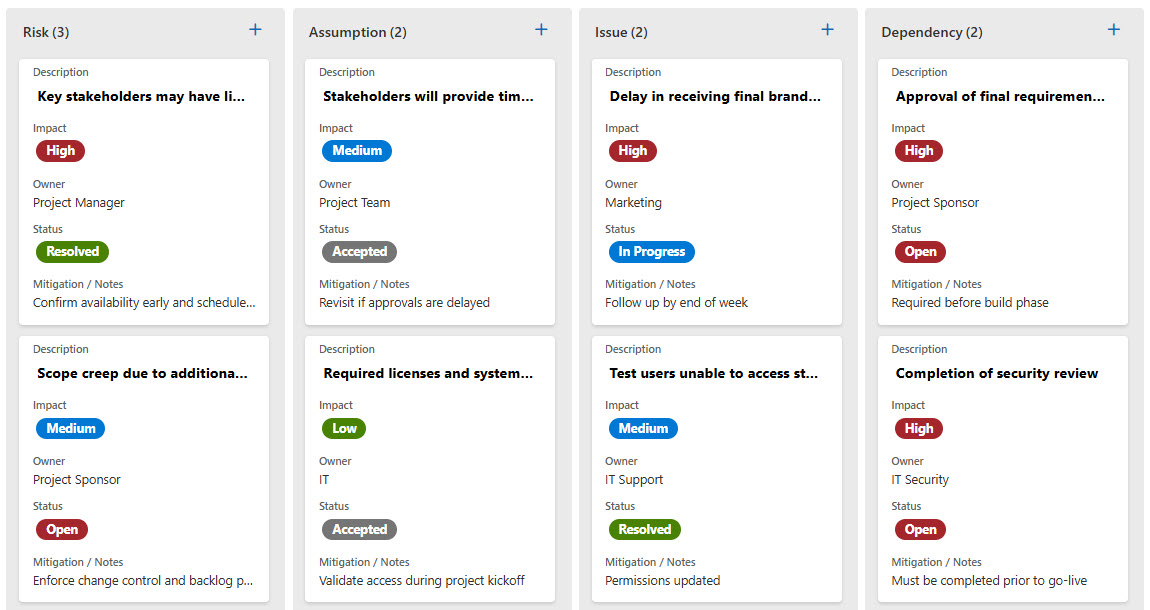Click the High impact badge under Issue

(633, 151)
